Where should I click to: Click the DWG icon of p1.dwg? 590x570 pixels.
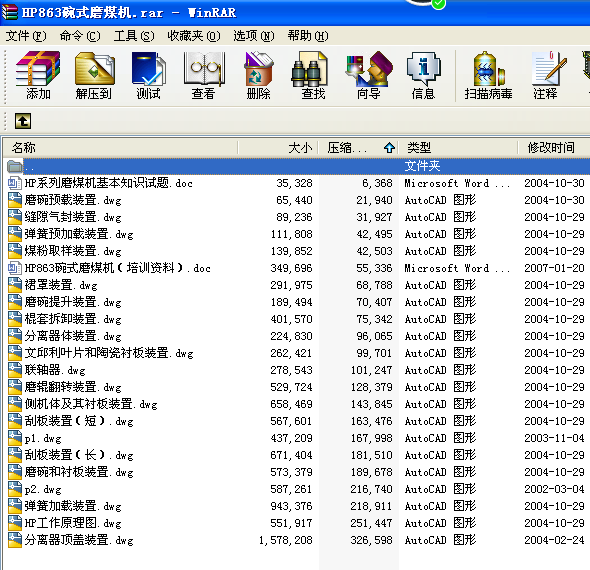(15, 438)
